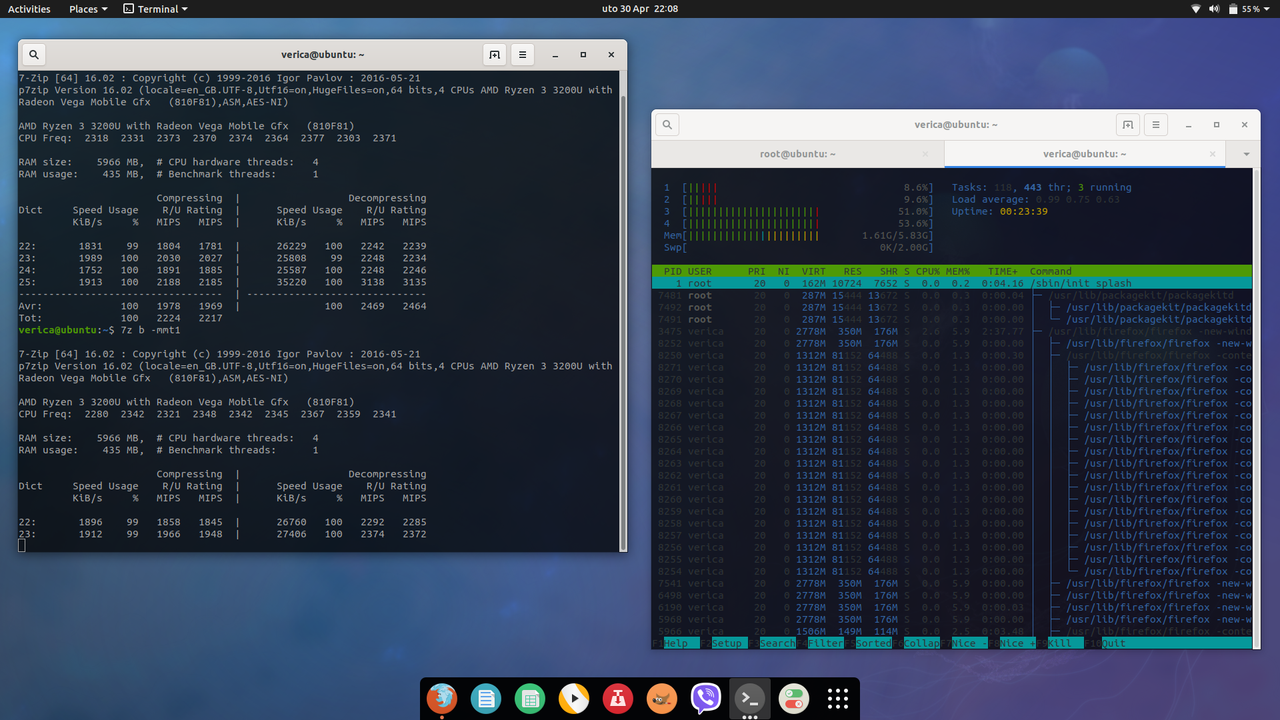Click Kill in the htop function bar
This screenshot has width=1280, height=720.
(x=1062, y=643)
